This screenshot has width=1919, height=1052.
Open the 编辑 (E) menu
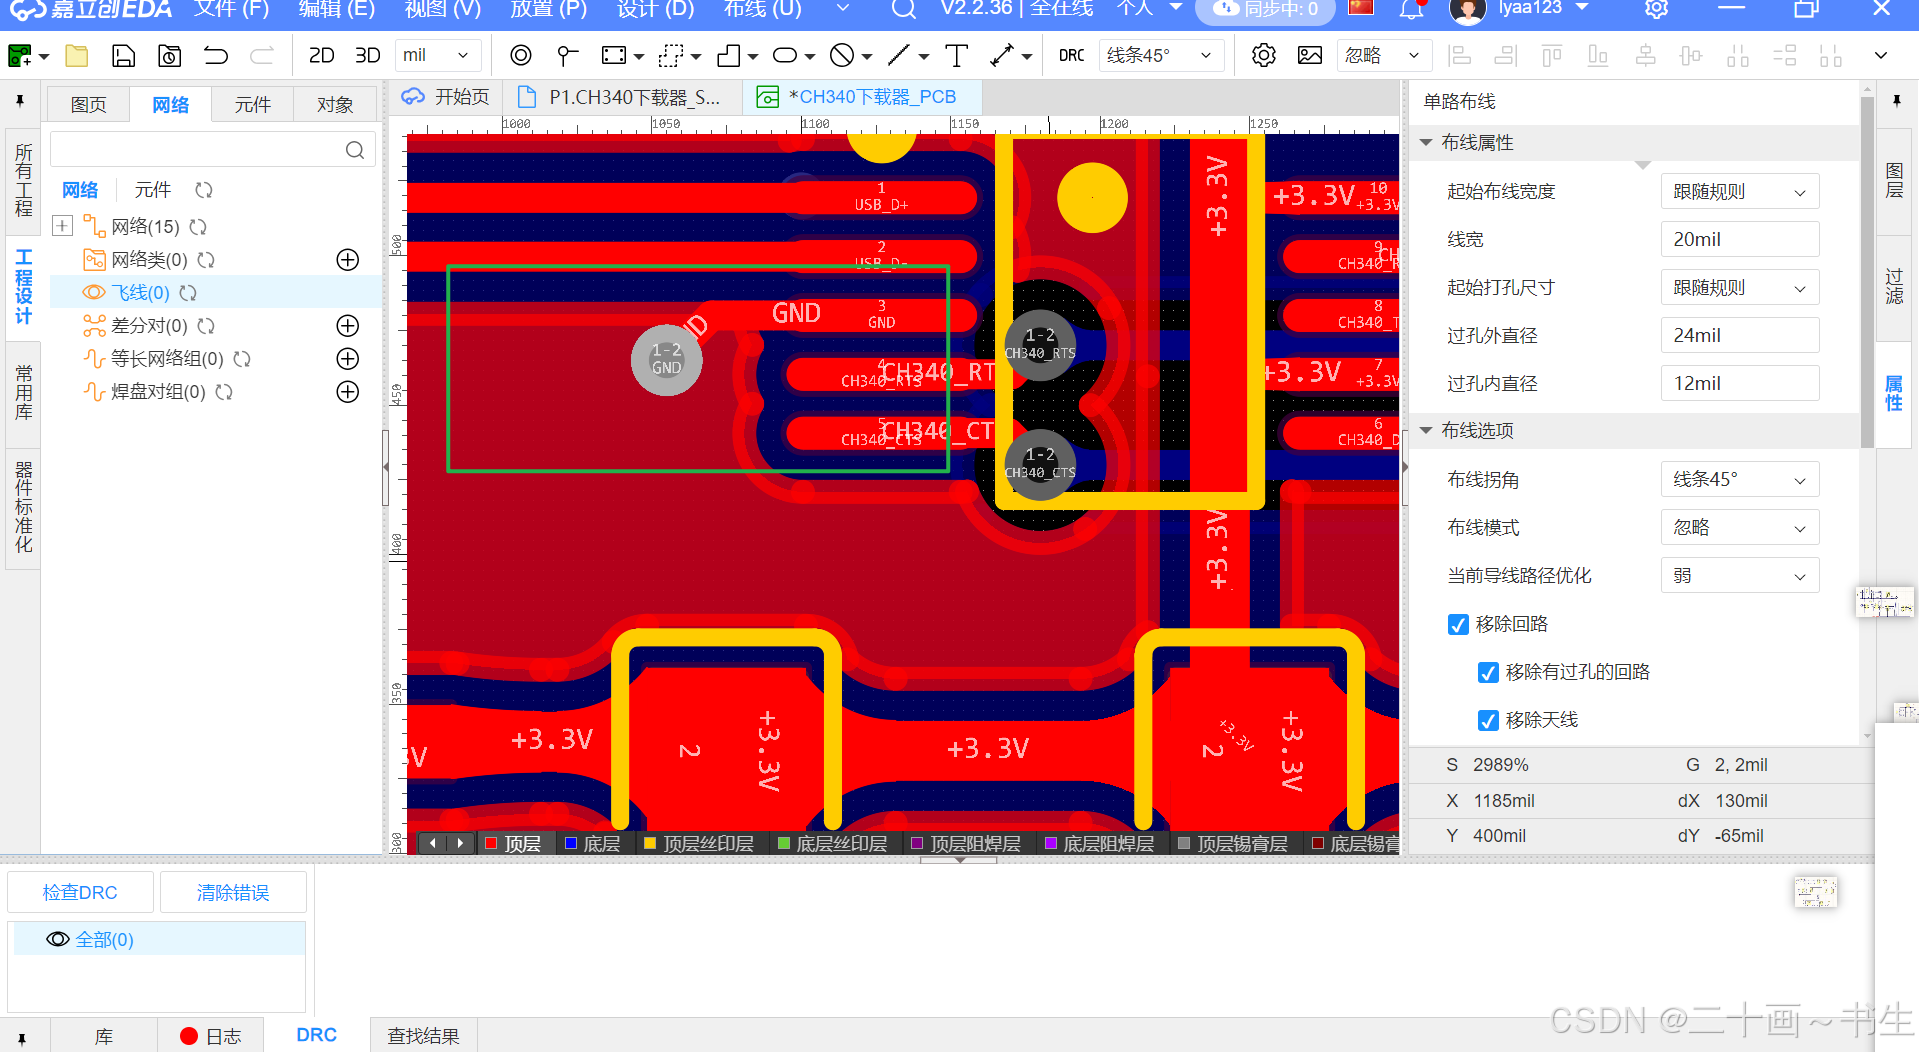pyautogui.click(x=337, y=9)
